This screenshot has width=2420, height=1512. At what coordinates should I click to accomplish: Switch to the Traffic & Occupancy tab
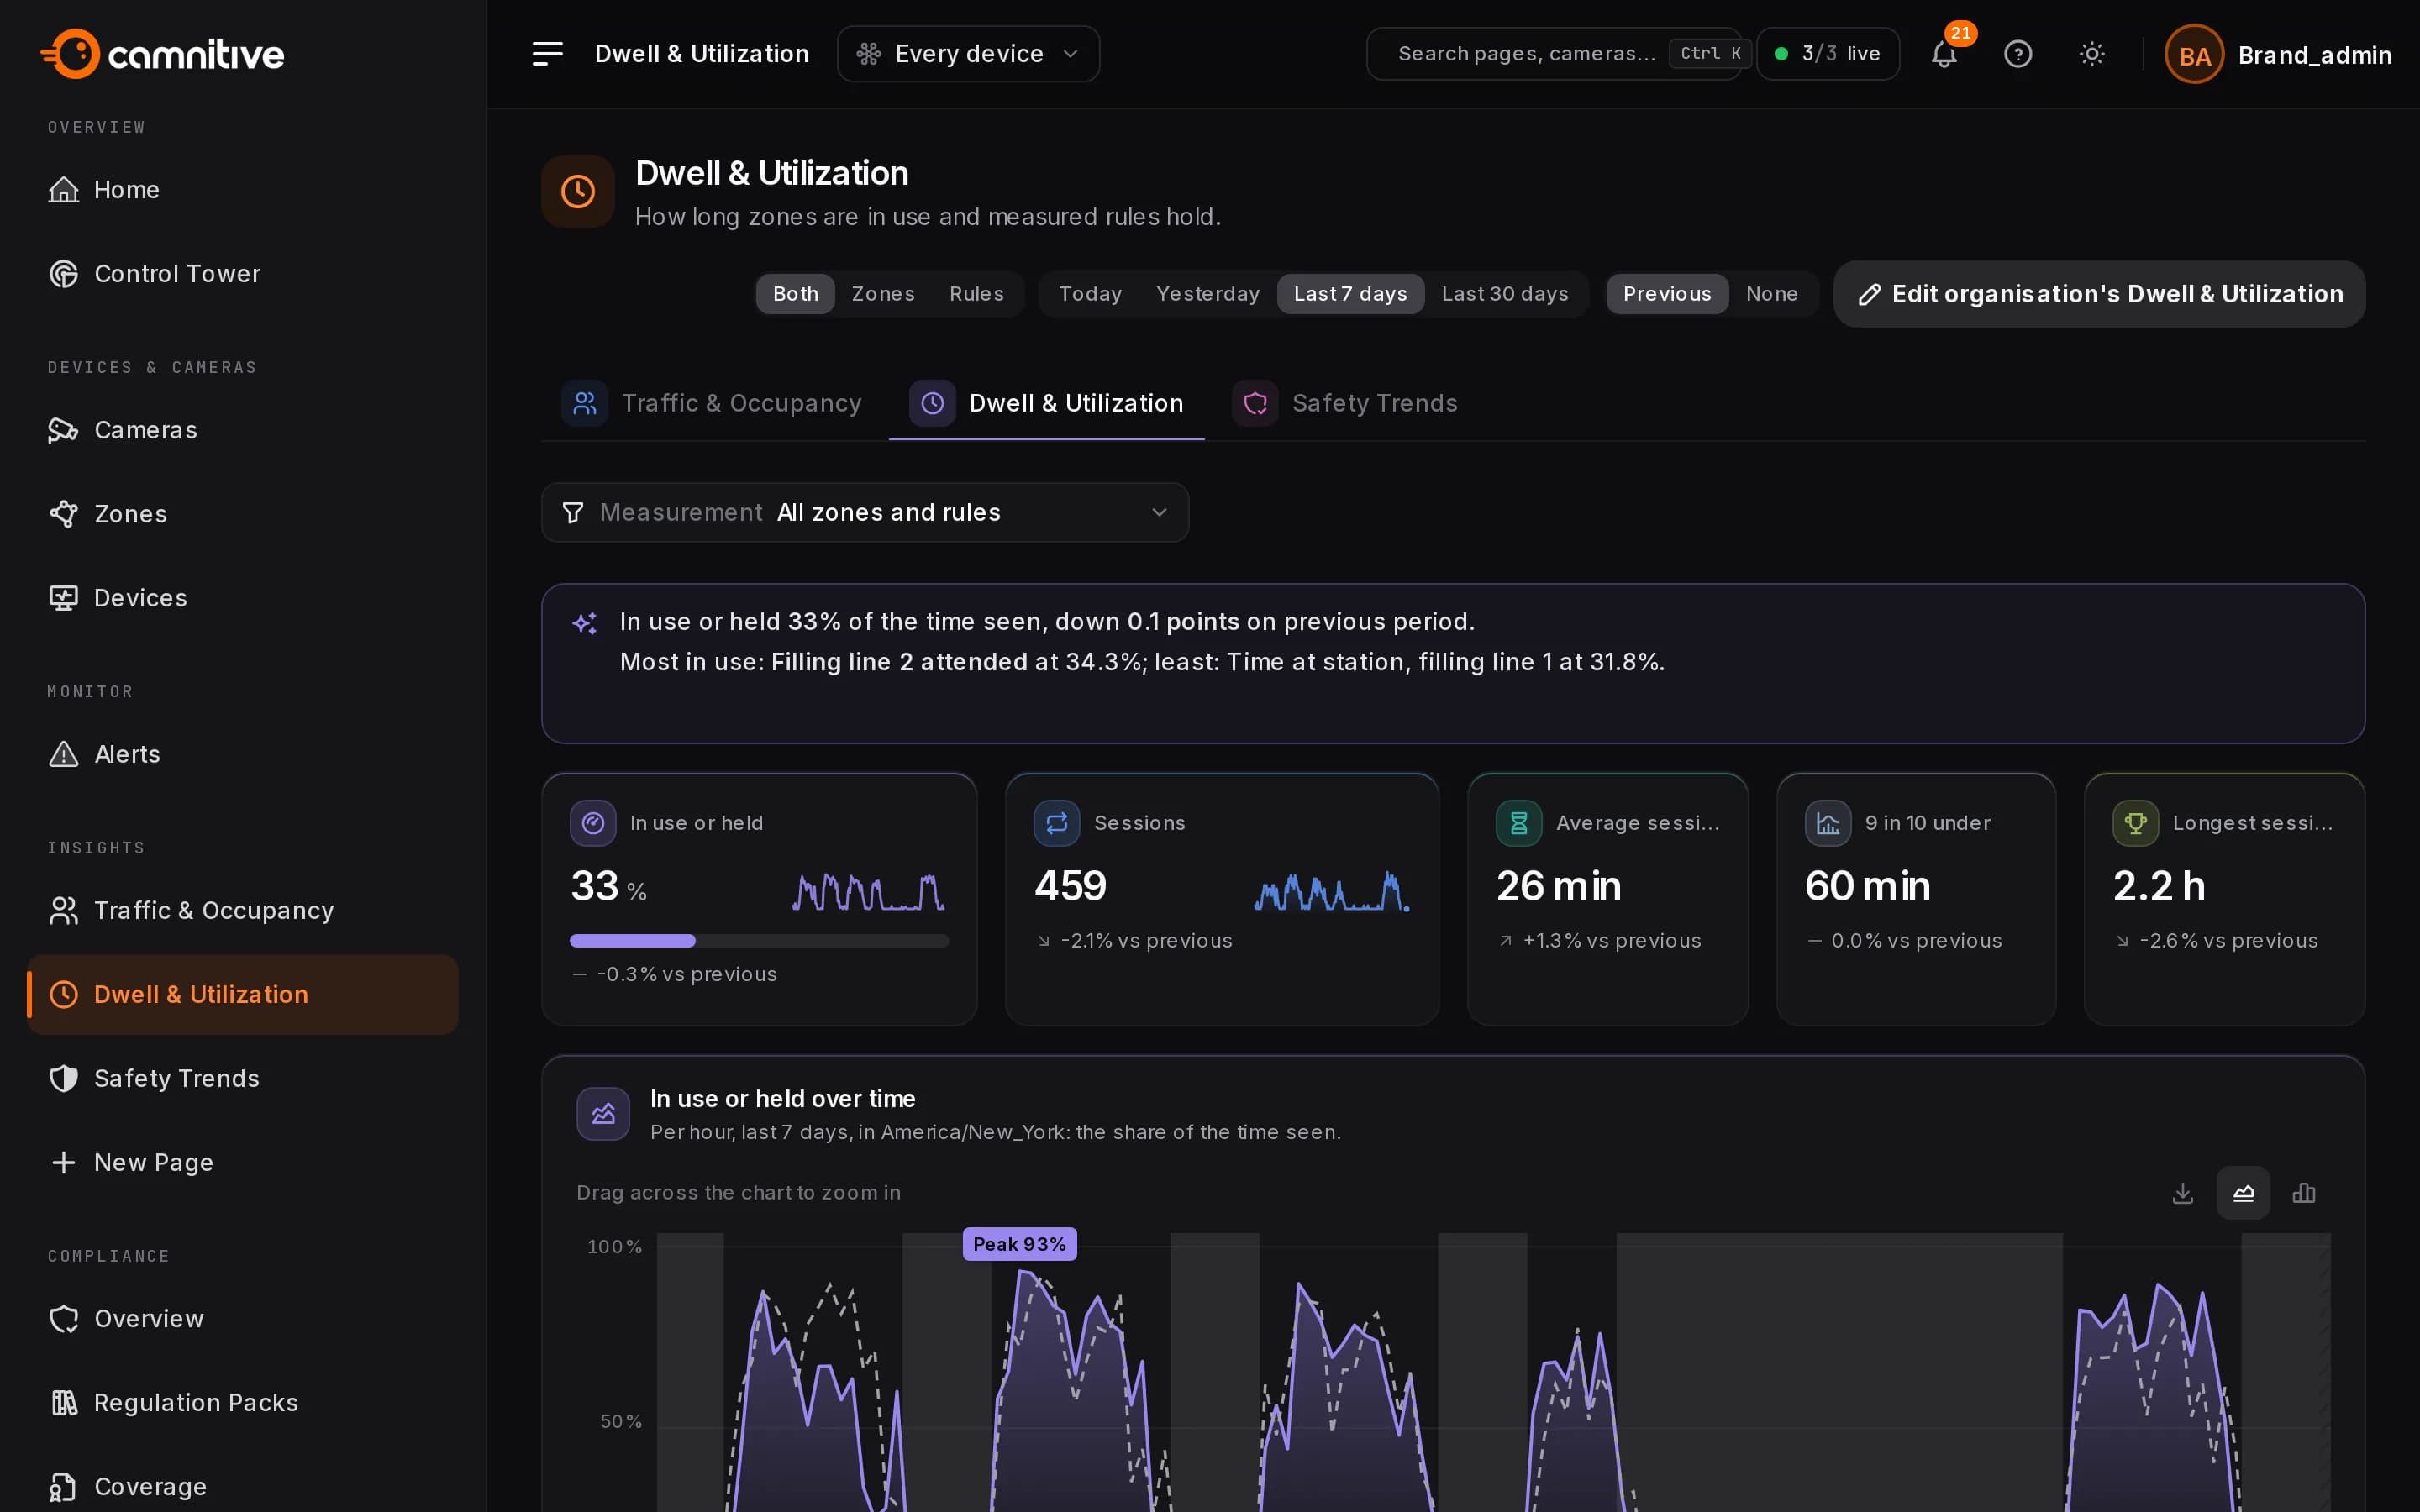click(712, 403)
